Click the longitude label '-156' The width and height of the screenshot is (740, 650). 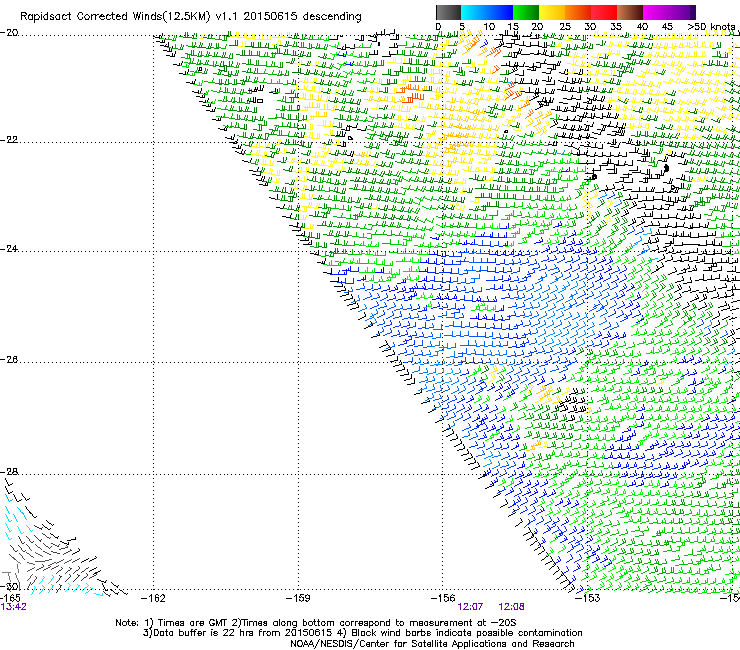[x=443, y=598]
